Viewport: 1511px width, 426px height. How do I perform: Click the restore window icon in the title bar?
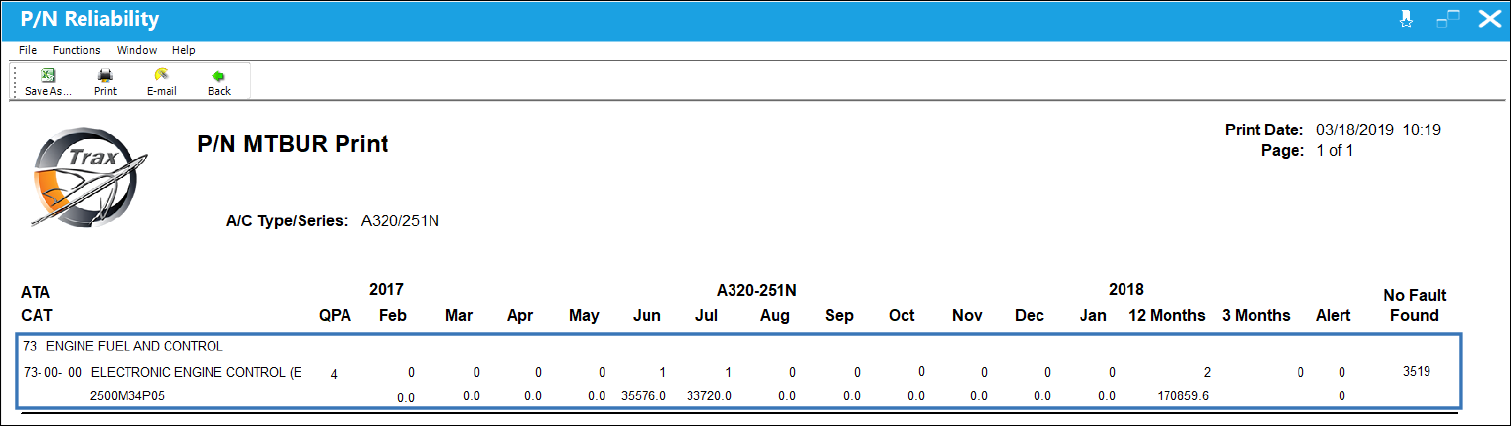point(1448,19)
